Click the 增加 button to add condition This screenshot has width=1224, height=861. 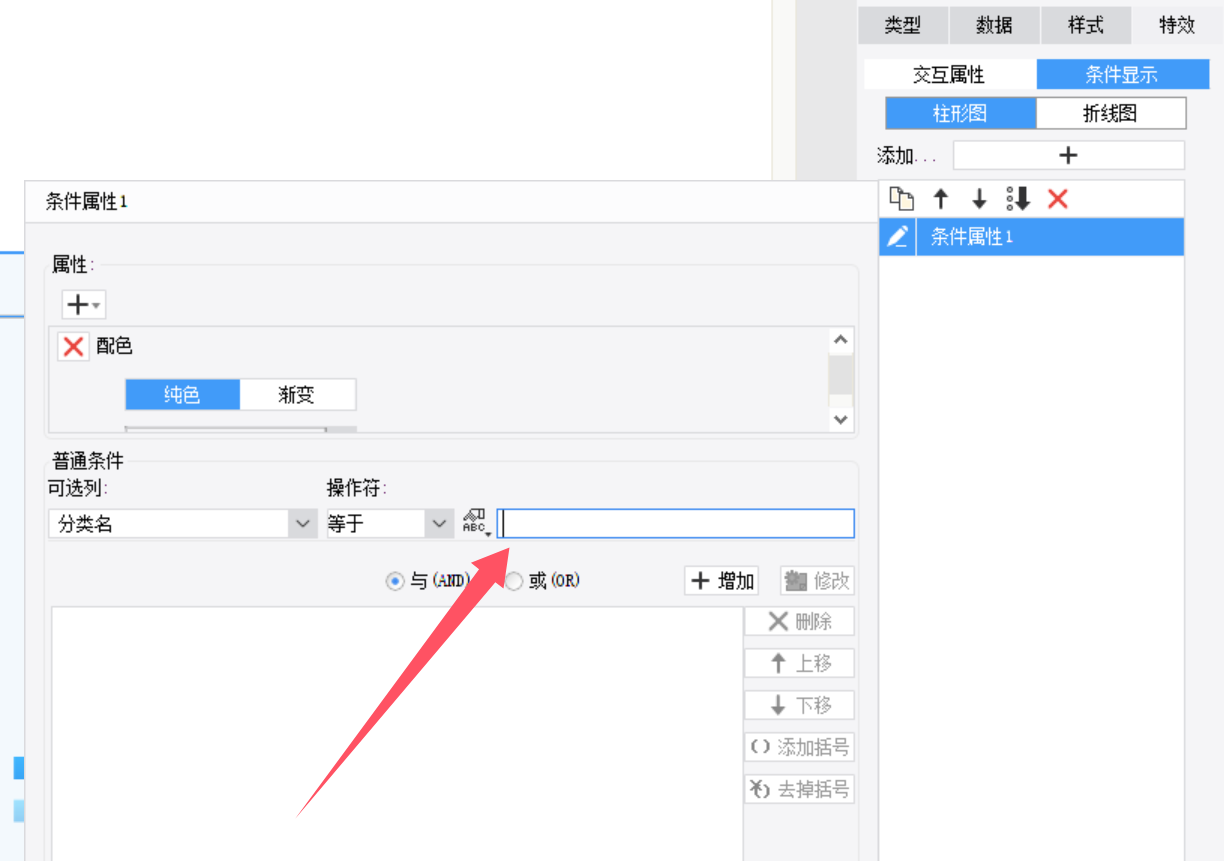[722, 581]
